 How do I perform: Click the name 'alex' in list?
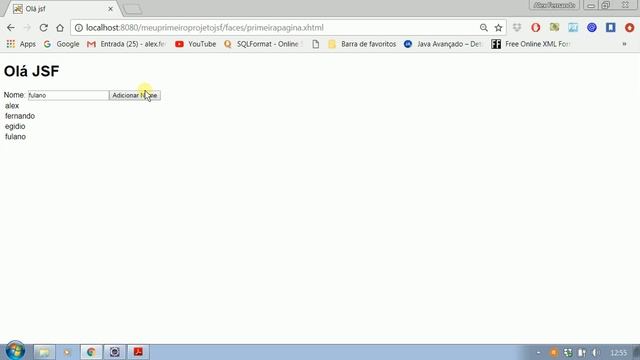tap(12, 106)
